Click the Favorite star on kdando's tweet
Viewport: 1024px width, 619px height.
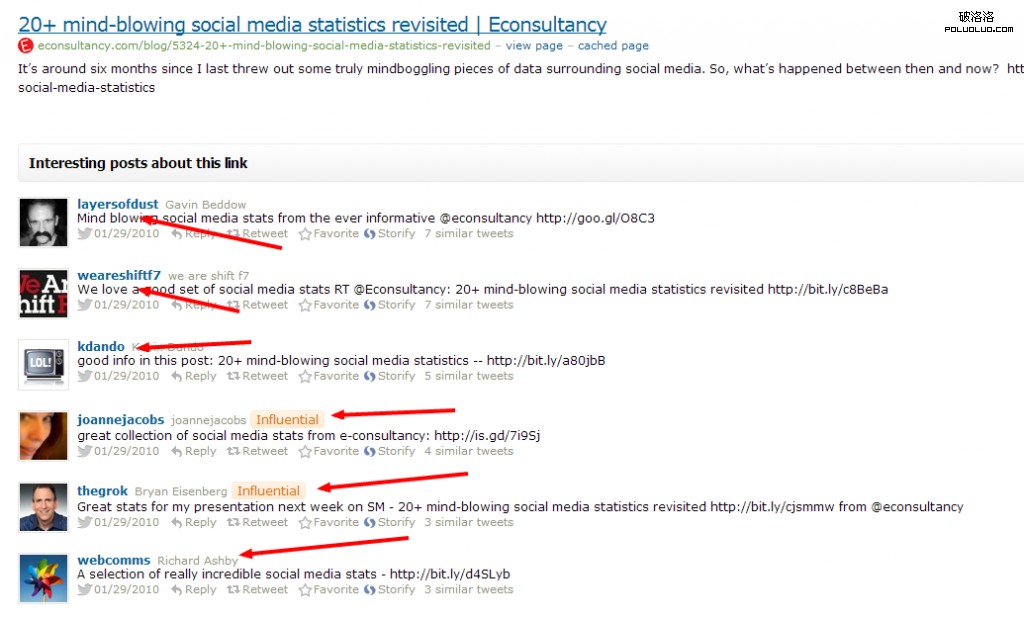click(305, 377)
